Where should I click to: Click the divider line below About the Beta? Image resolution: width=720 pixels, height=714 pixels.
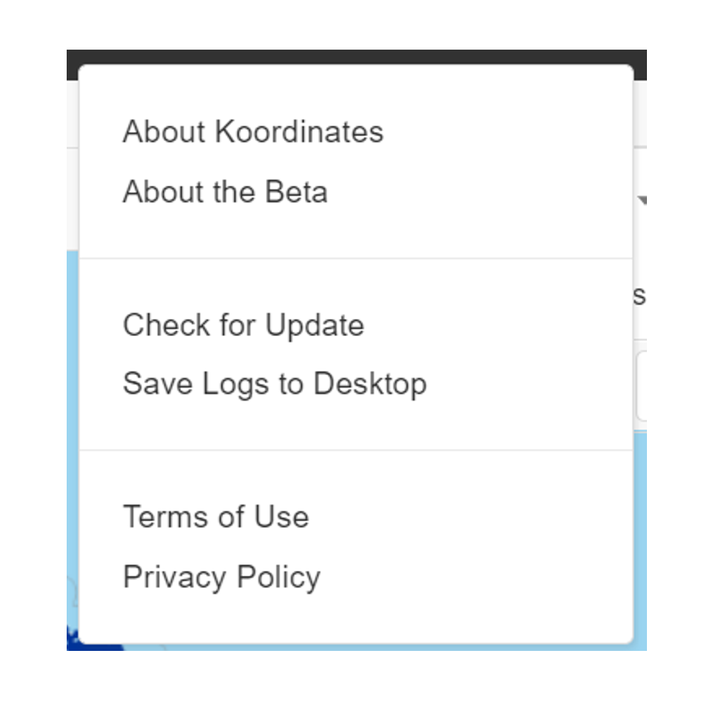[x=356, y=259]
